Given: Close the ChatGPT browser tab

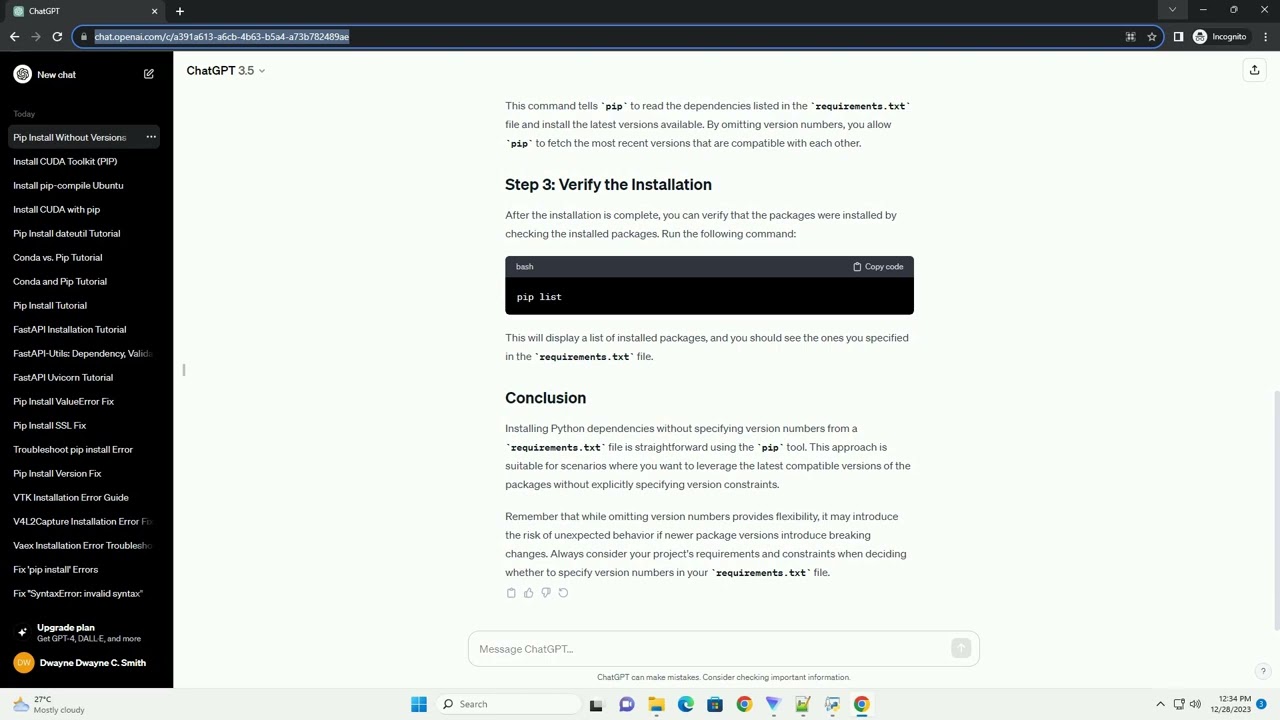Looking at the screenshot, I should point(154,11).
